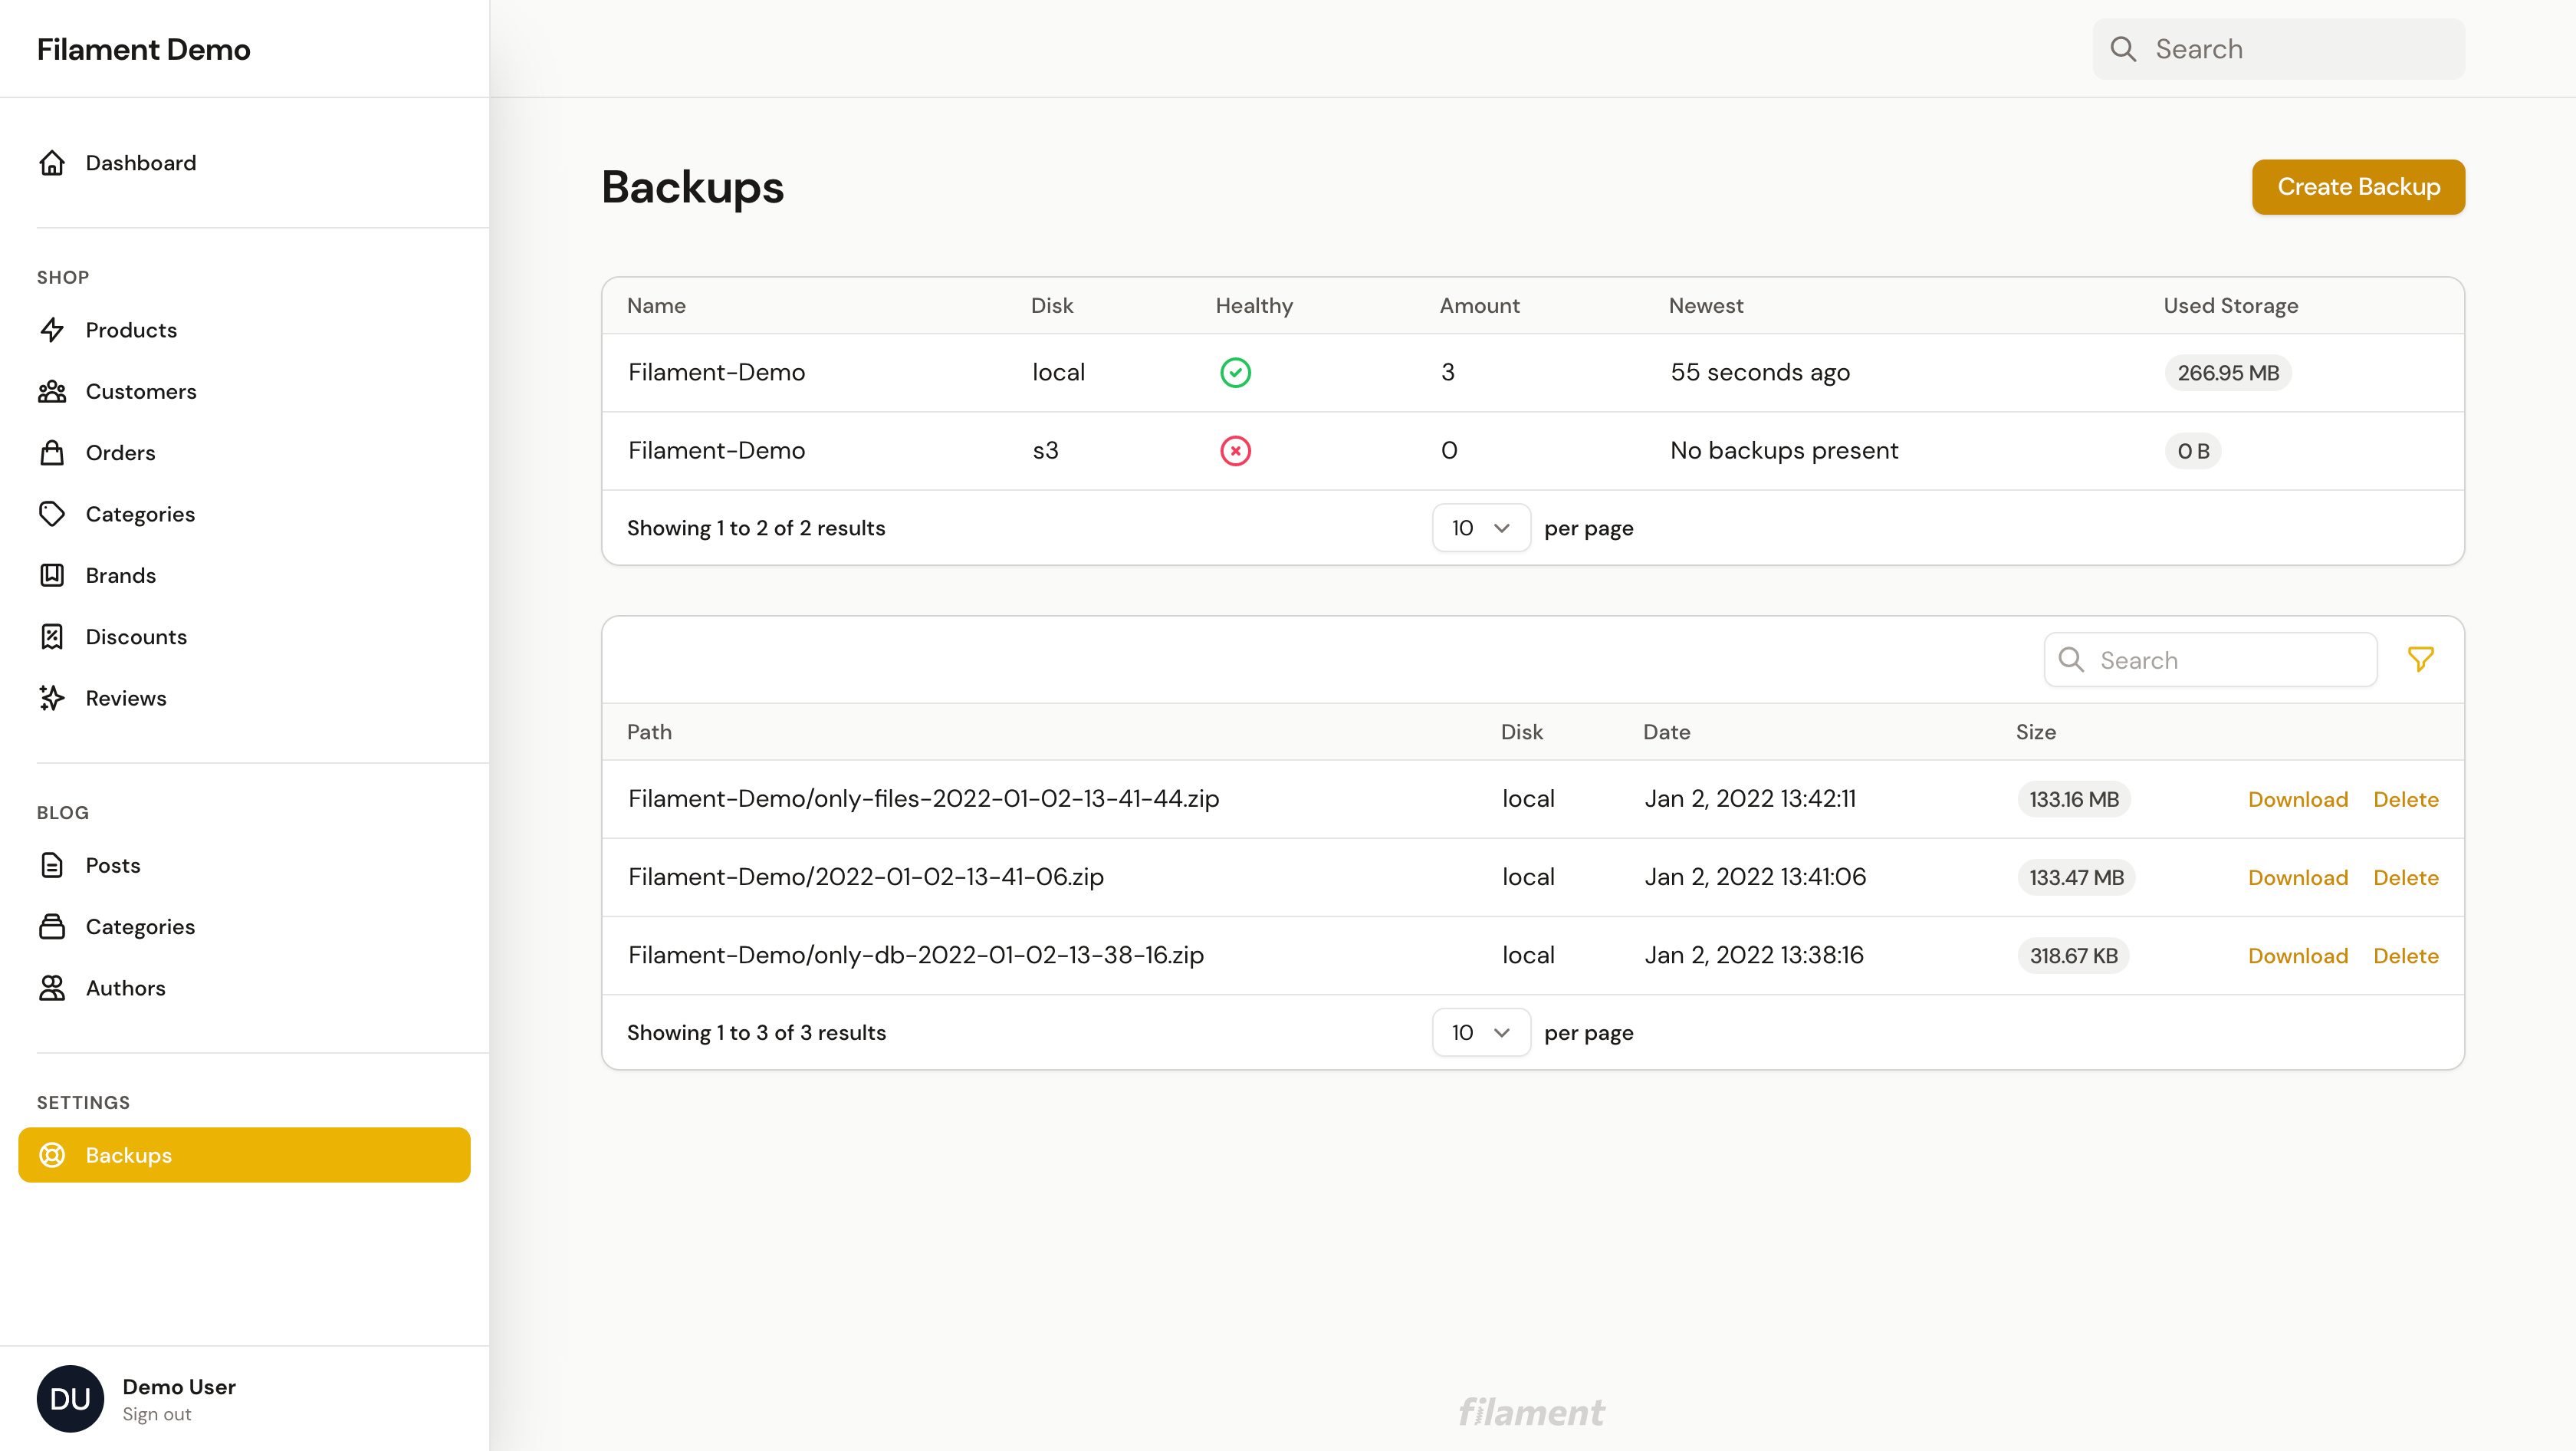
Task: Click the Customers sidebar icon
Action: pos(53,391)
